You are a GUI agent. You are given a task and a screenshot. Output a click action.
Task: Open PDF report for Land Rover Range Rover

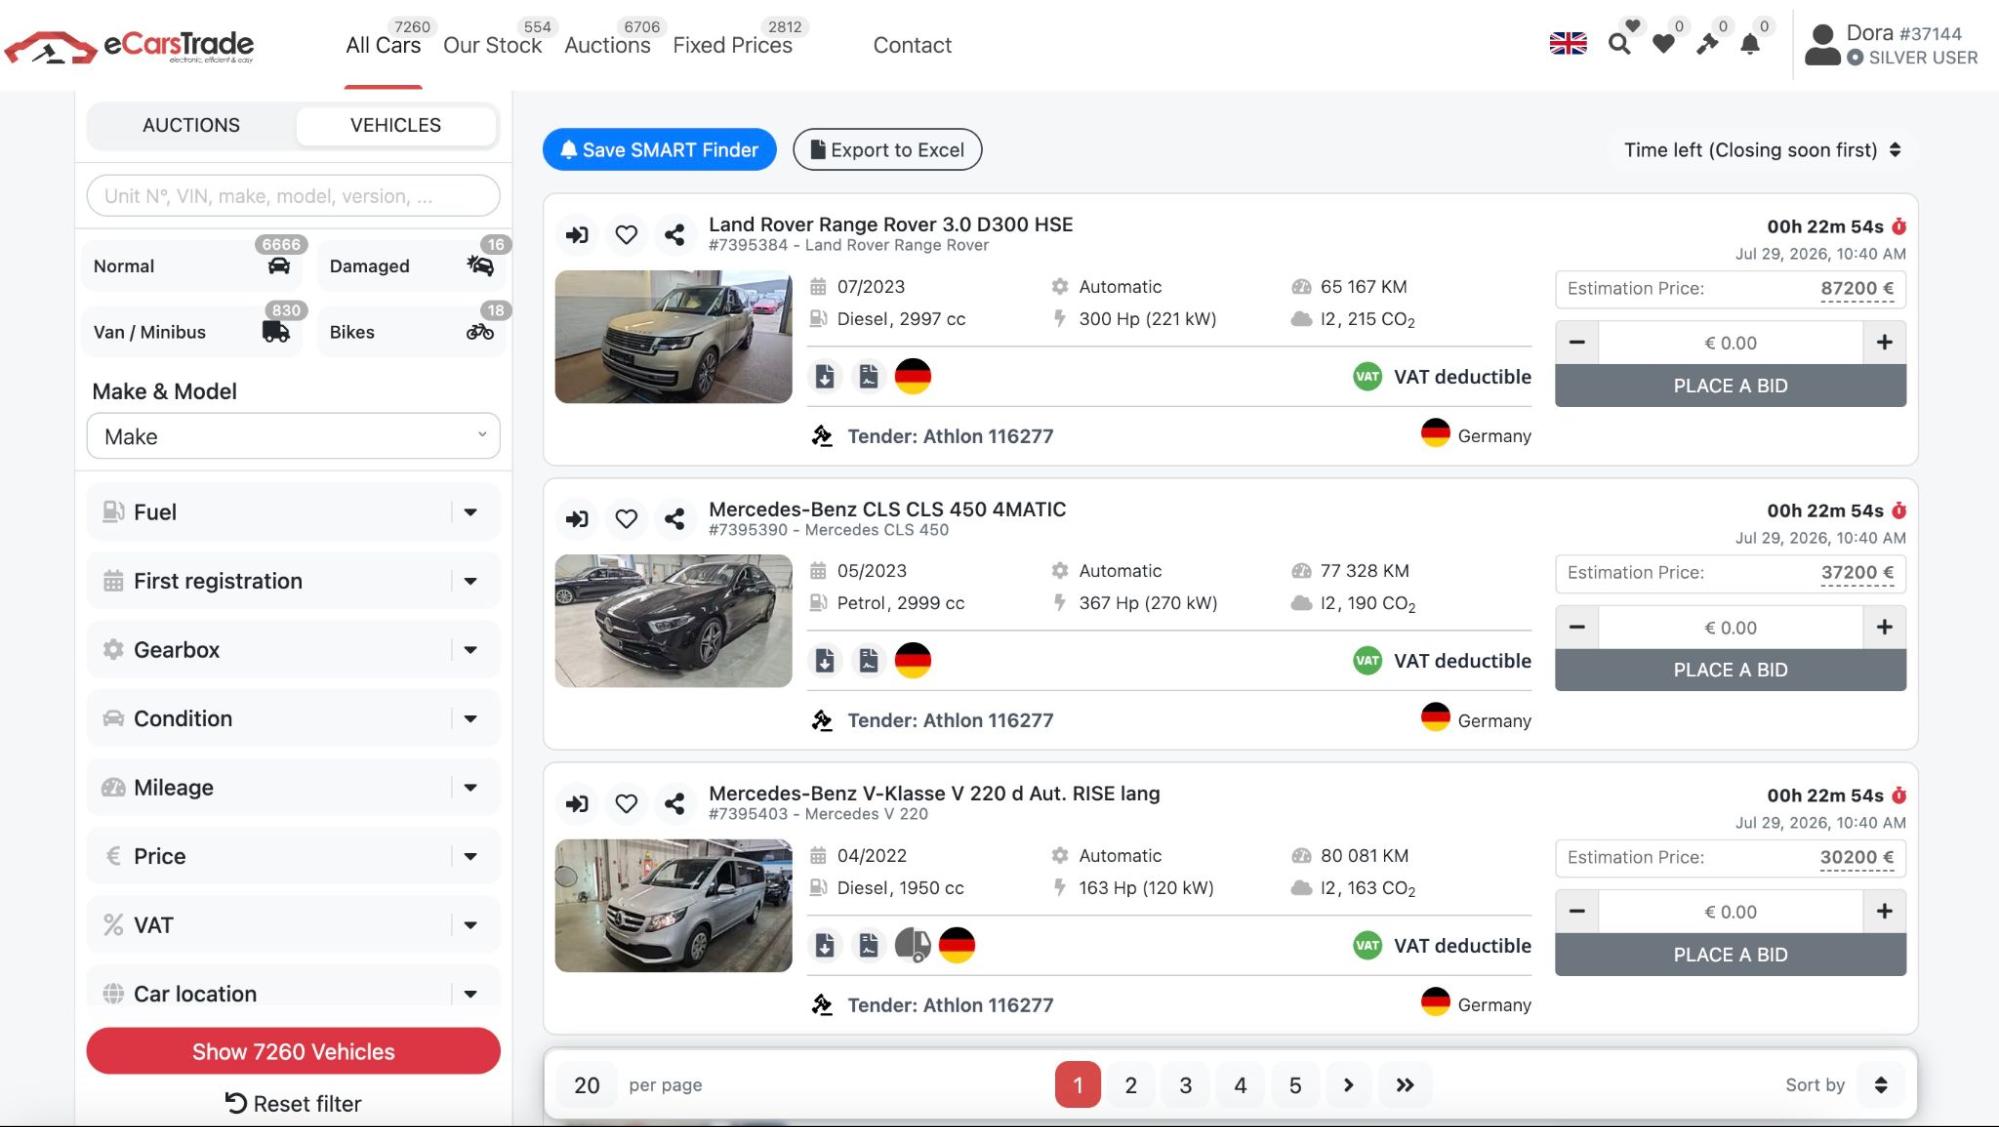pyautogui.click(x=868, y=377)
